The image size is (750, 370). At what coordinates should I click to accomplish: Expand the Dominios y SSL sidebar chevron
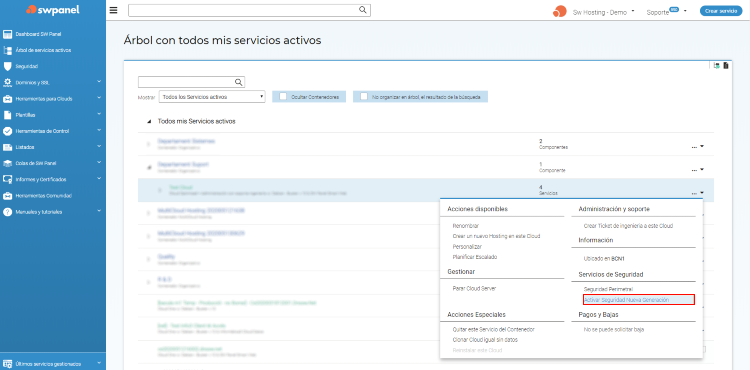pyautogui.click(x=99, y=82)
